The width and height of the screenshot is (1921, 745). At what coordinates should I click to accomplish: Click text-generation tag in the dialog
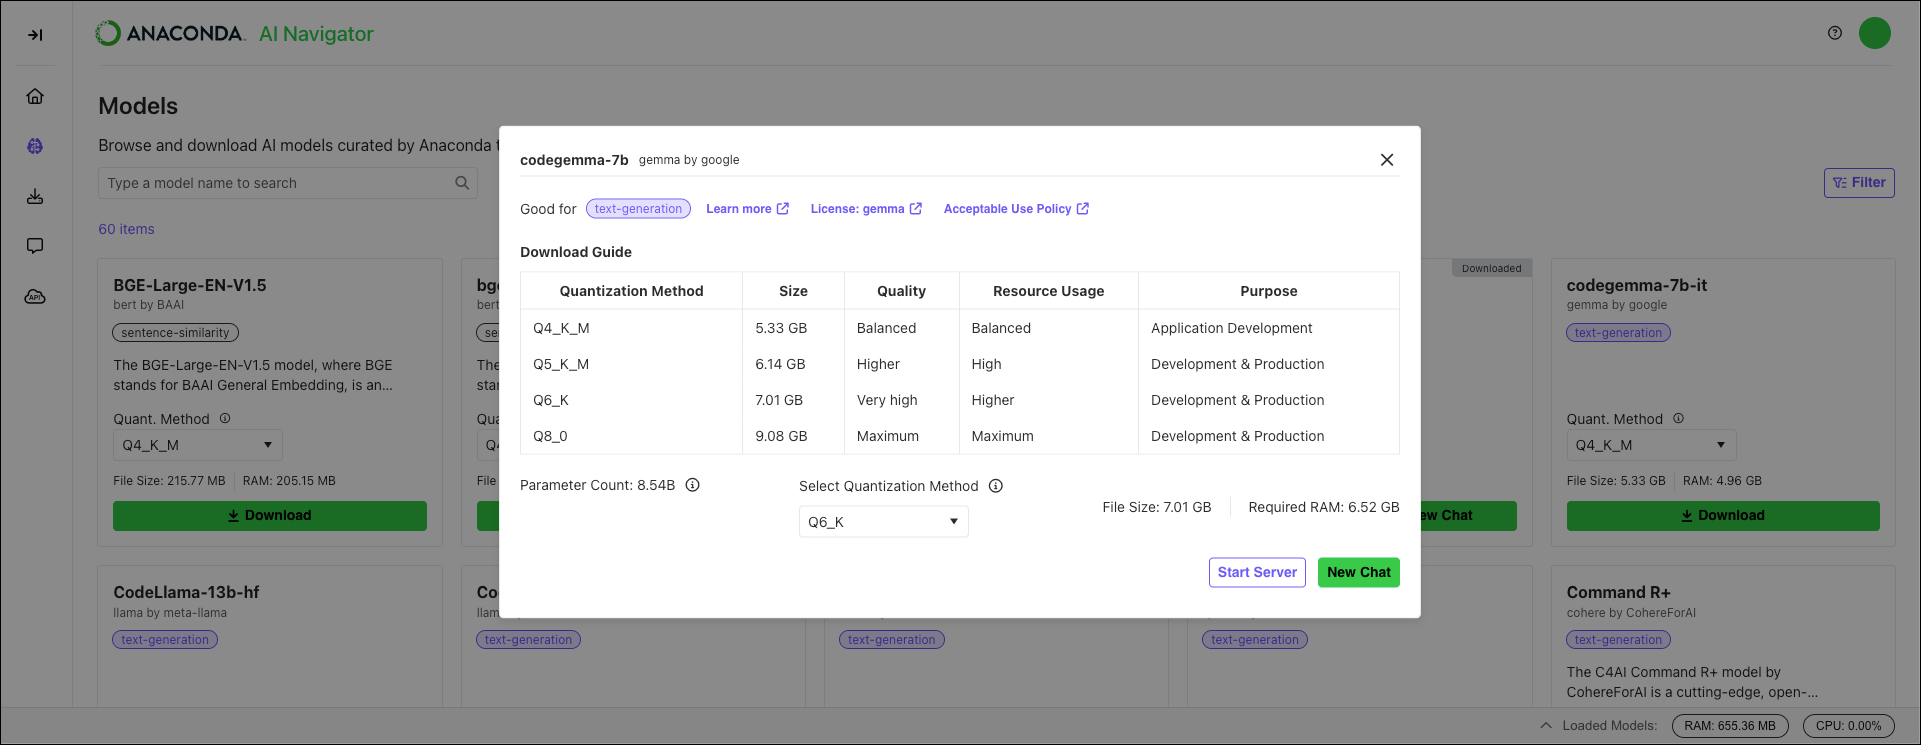tap(638, 209)
